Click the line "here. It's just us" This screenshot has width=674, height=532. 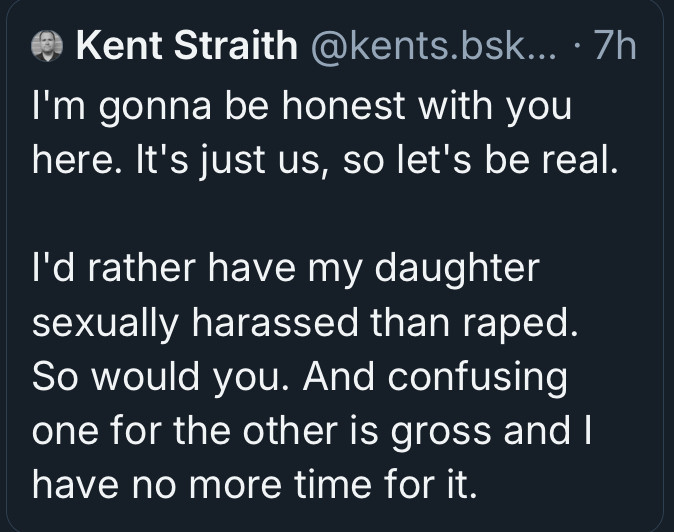coord(325,161)
